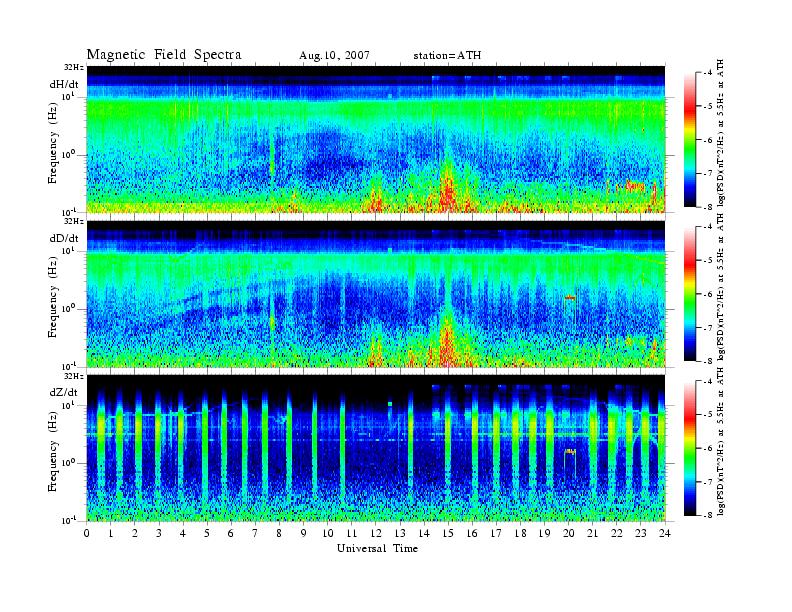Click the dZ/dt panel label

point(64,392)
